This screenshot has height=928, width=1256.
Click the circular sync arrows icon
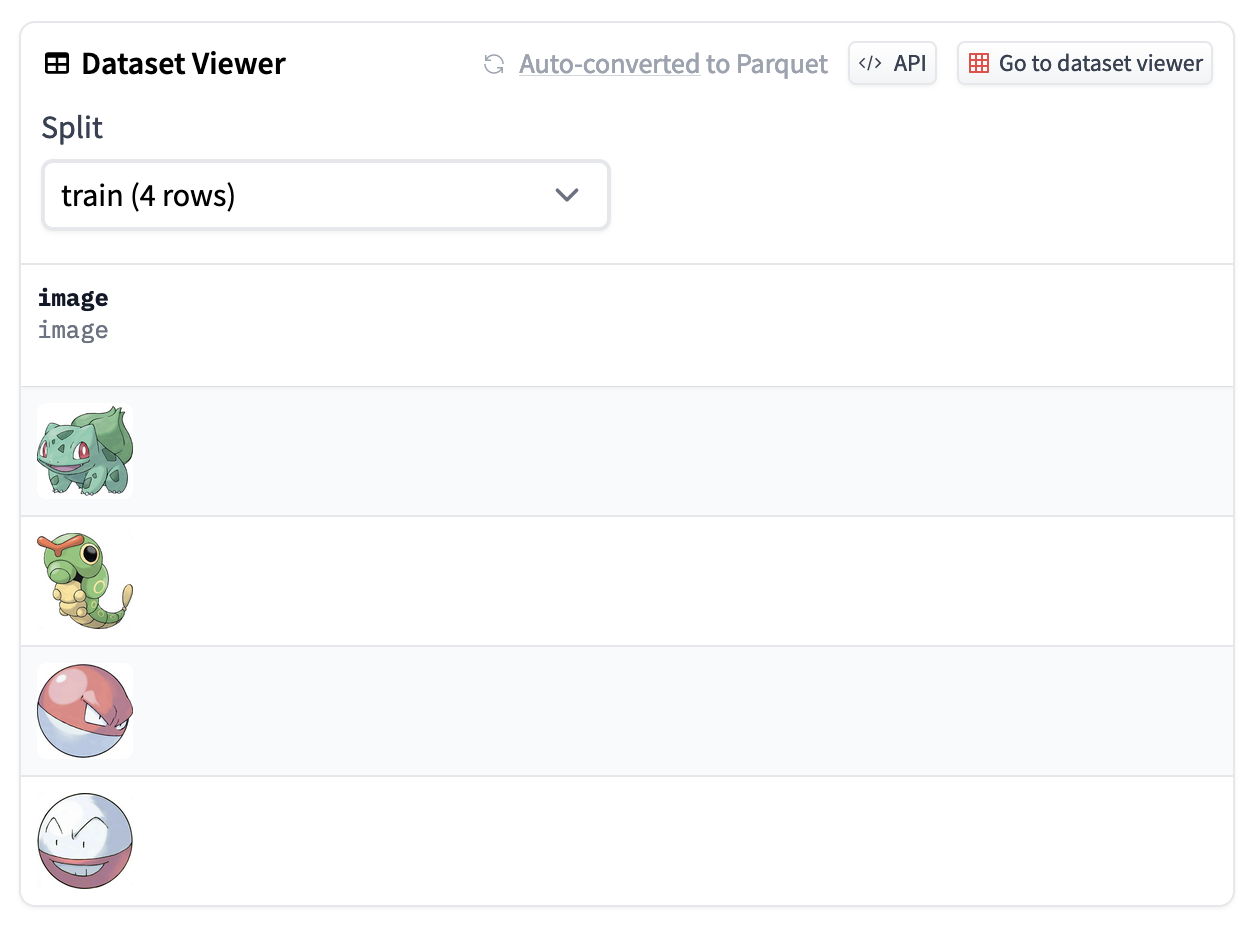pyautogui.click(x=493, y=64)
